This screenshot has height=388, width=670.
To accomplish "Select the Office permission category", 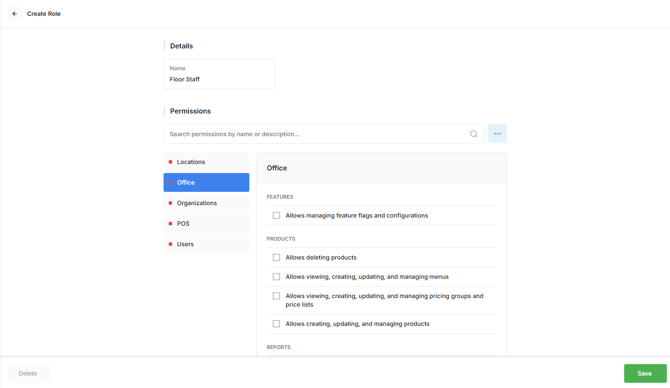I will tap(206, 182).
